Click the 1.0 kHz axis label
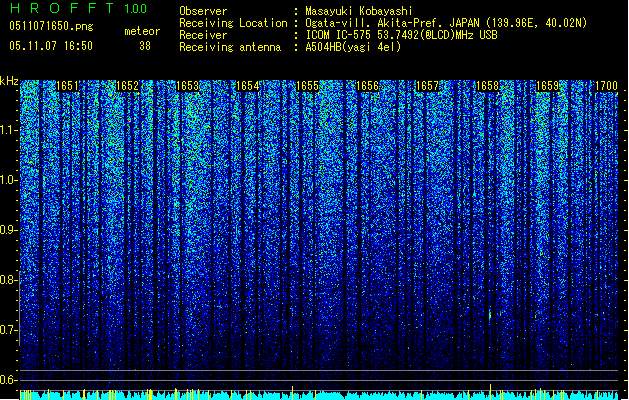The height and width of the screenshot is (400, 629). click(x=8, y=180)
